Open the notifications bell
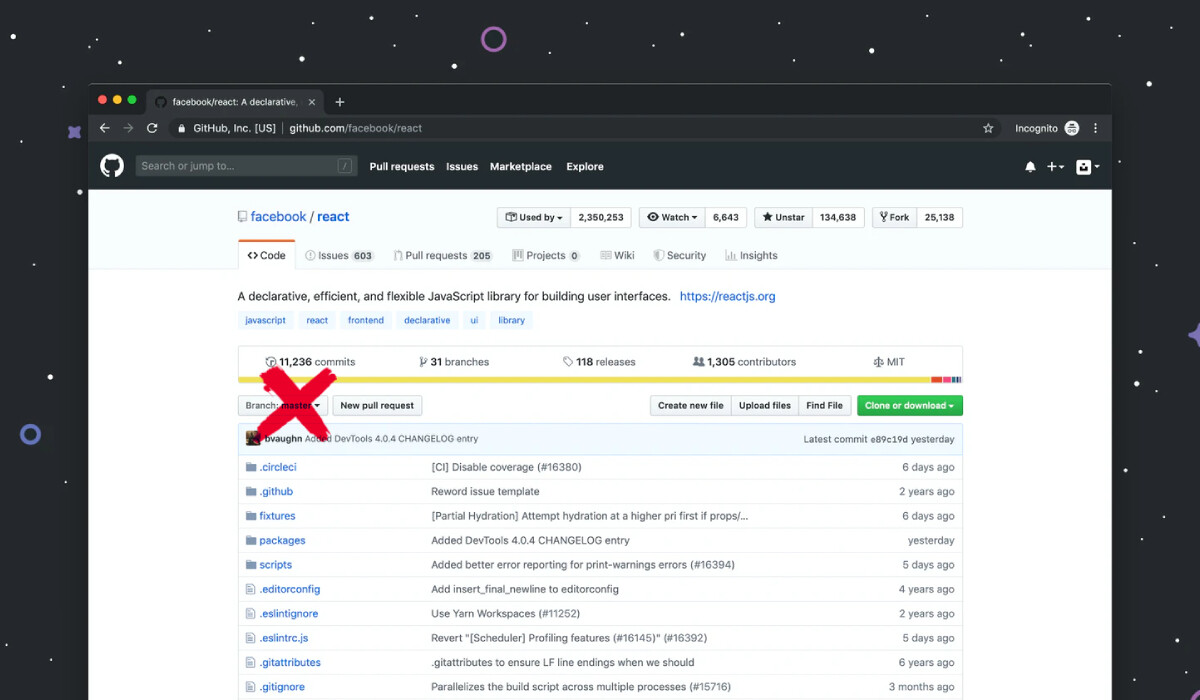1200x700 pixels. (x=1030, y=166)
